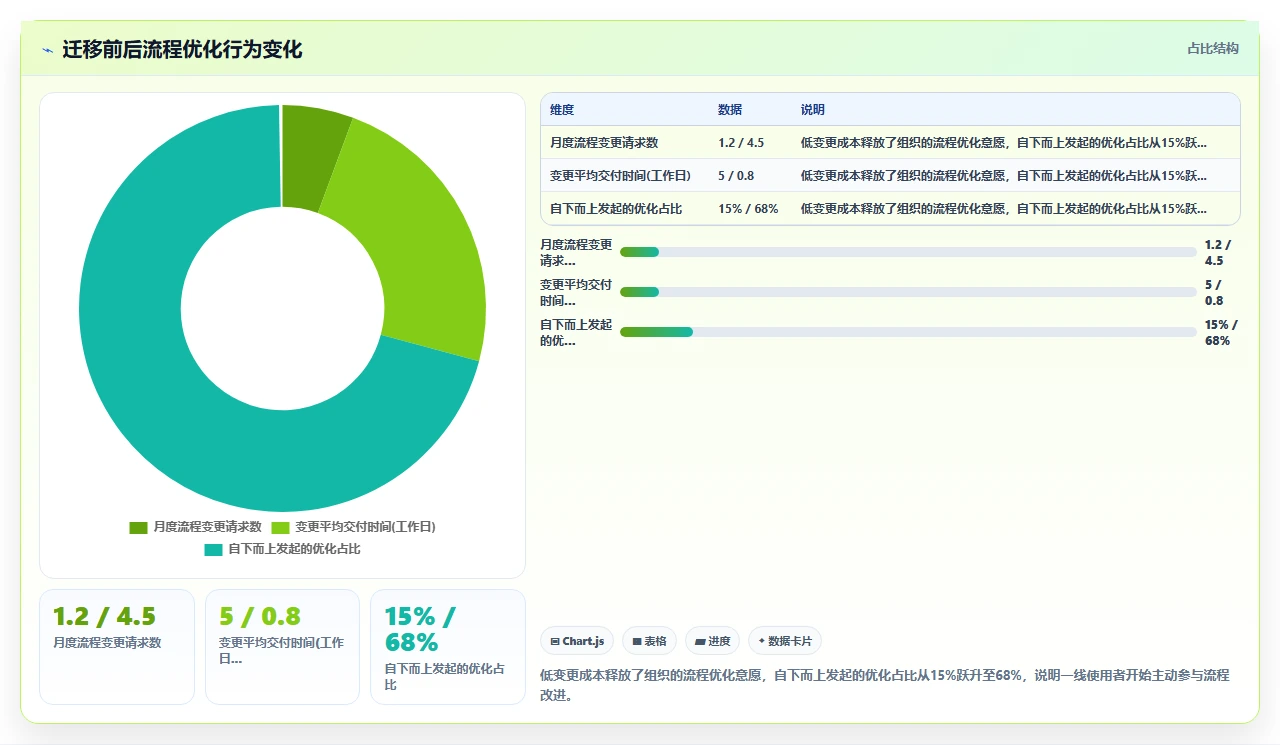Click the table value 15% / 68%
Screen dimensions: 1280x745
pyautogui.click(x=748, y=209)
